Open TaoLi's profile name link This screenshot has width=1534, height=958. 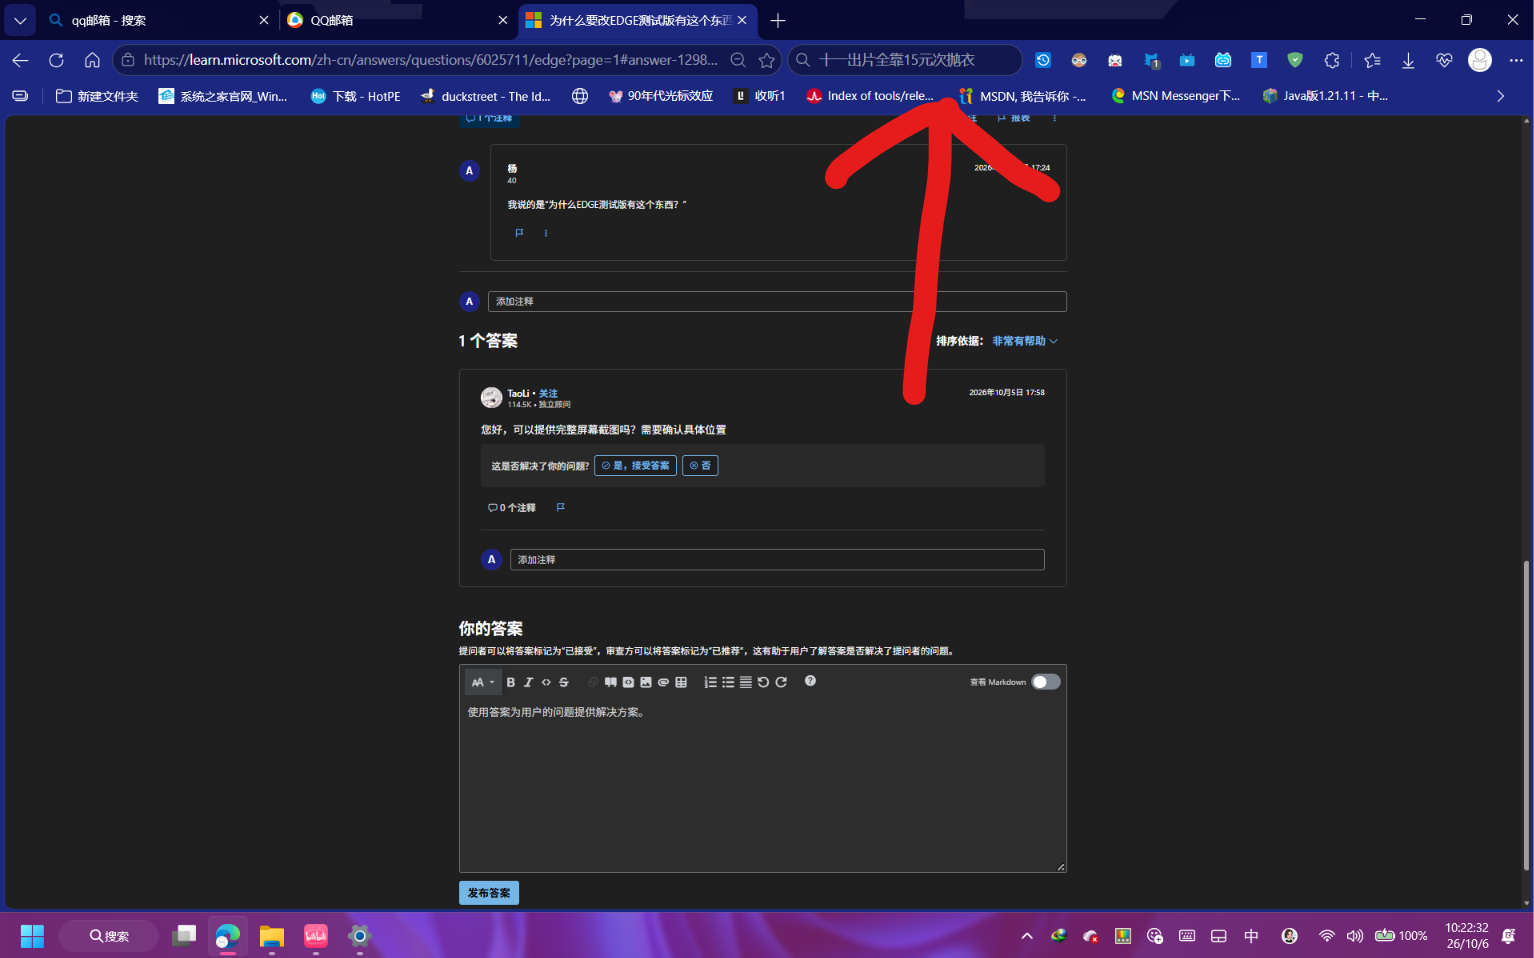[518, 393]
